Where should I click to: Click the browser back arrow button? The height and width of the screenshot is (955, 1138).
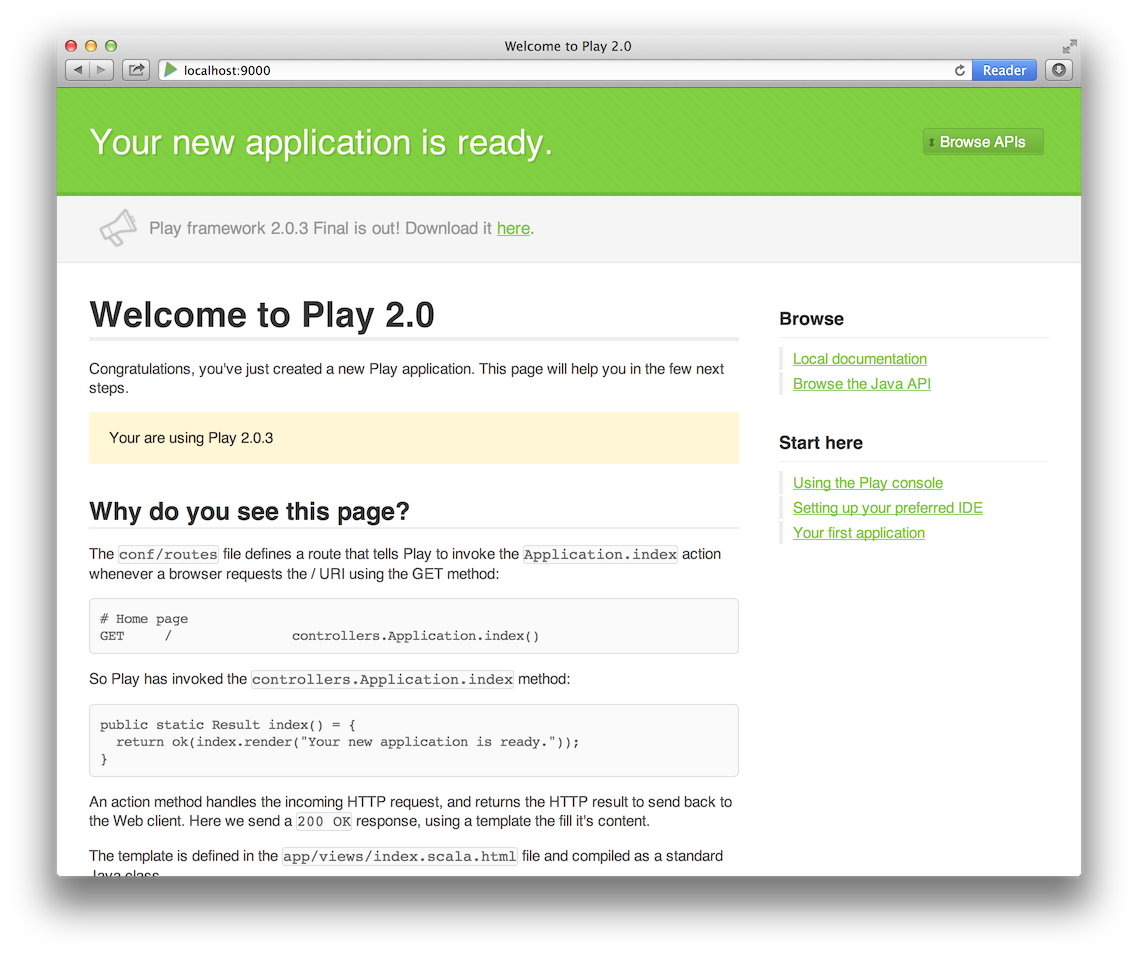coord(78,70)
